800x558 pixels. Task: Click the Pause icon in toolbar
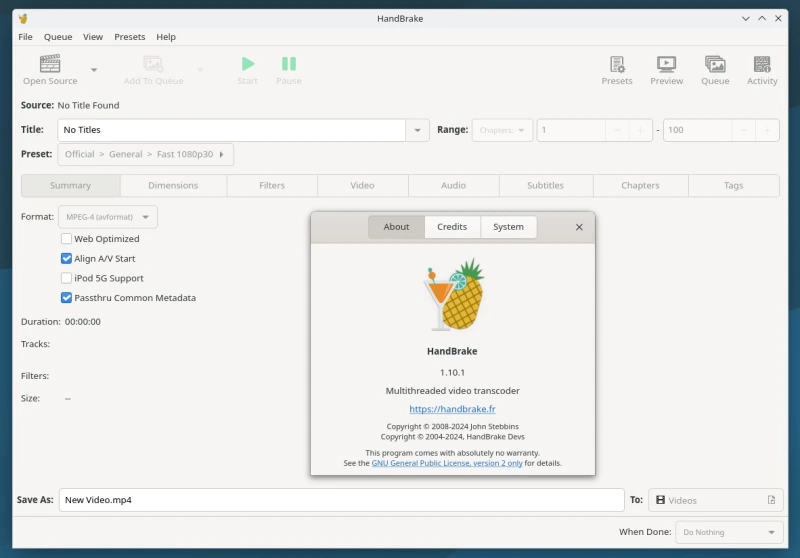[x=289, y=64]
